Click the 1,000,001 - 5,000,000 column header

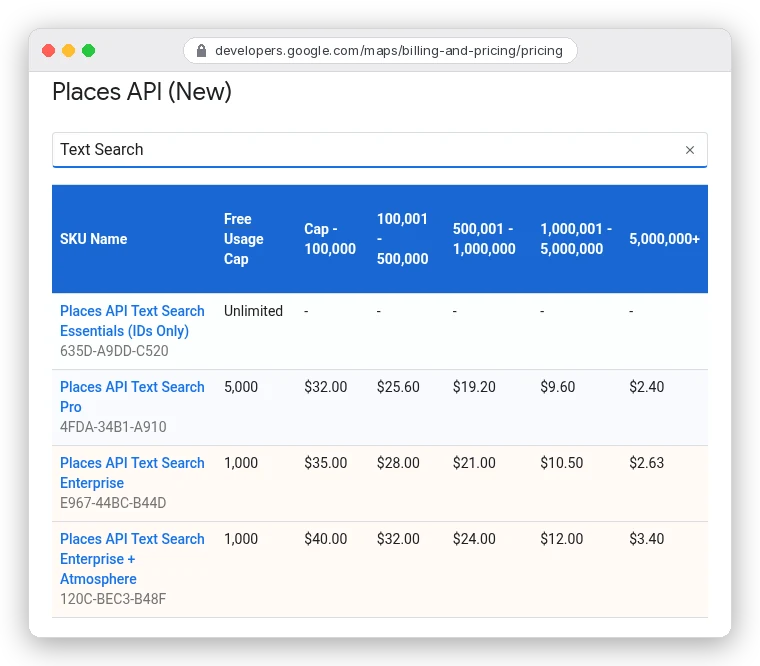(576, 239)
